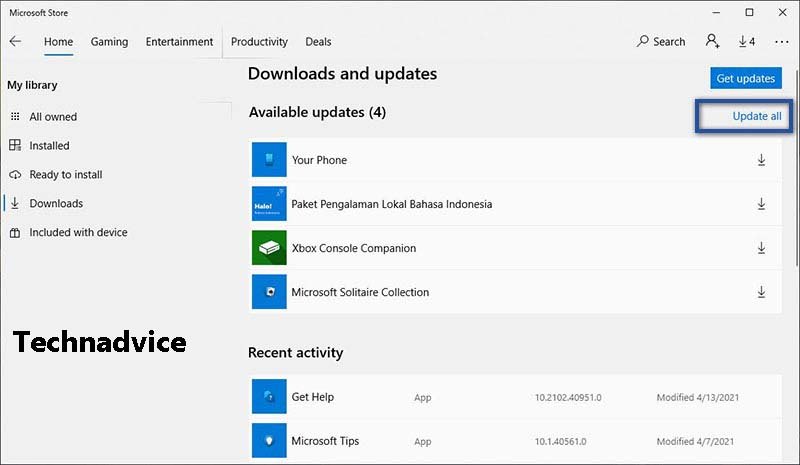Viewport: 800px width, 465px height.
Task: Select Included with device
Action: click(79, 232)
